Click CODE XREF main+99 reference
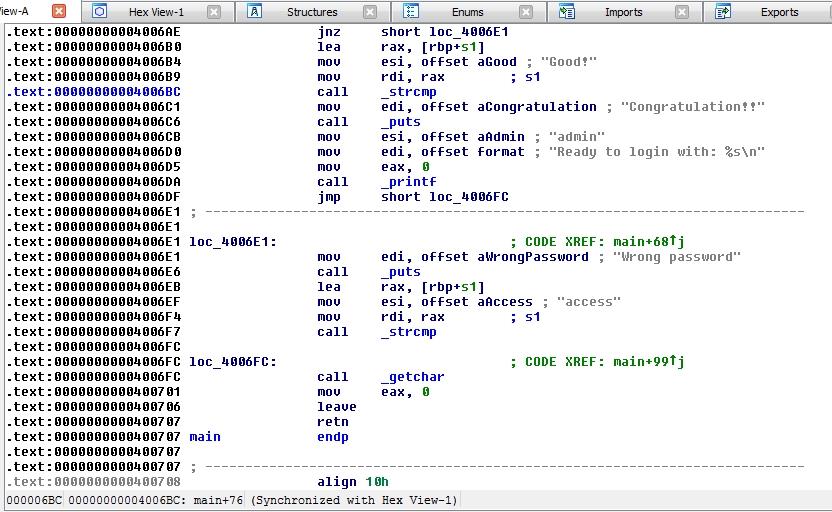Image resolution: width=832 pixels, height=512 pixels. coord(648,362)
